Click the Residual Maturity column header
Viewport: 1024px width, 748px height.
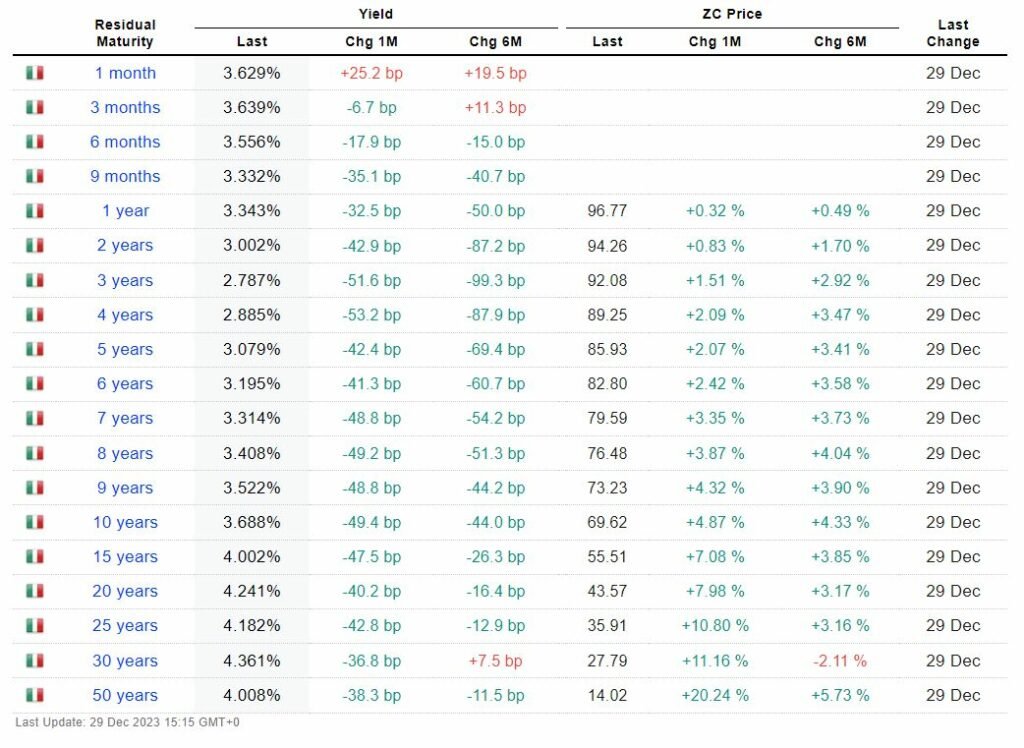(x=125, y=33)
